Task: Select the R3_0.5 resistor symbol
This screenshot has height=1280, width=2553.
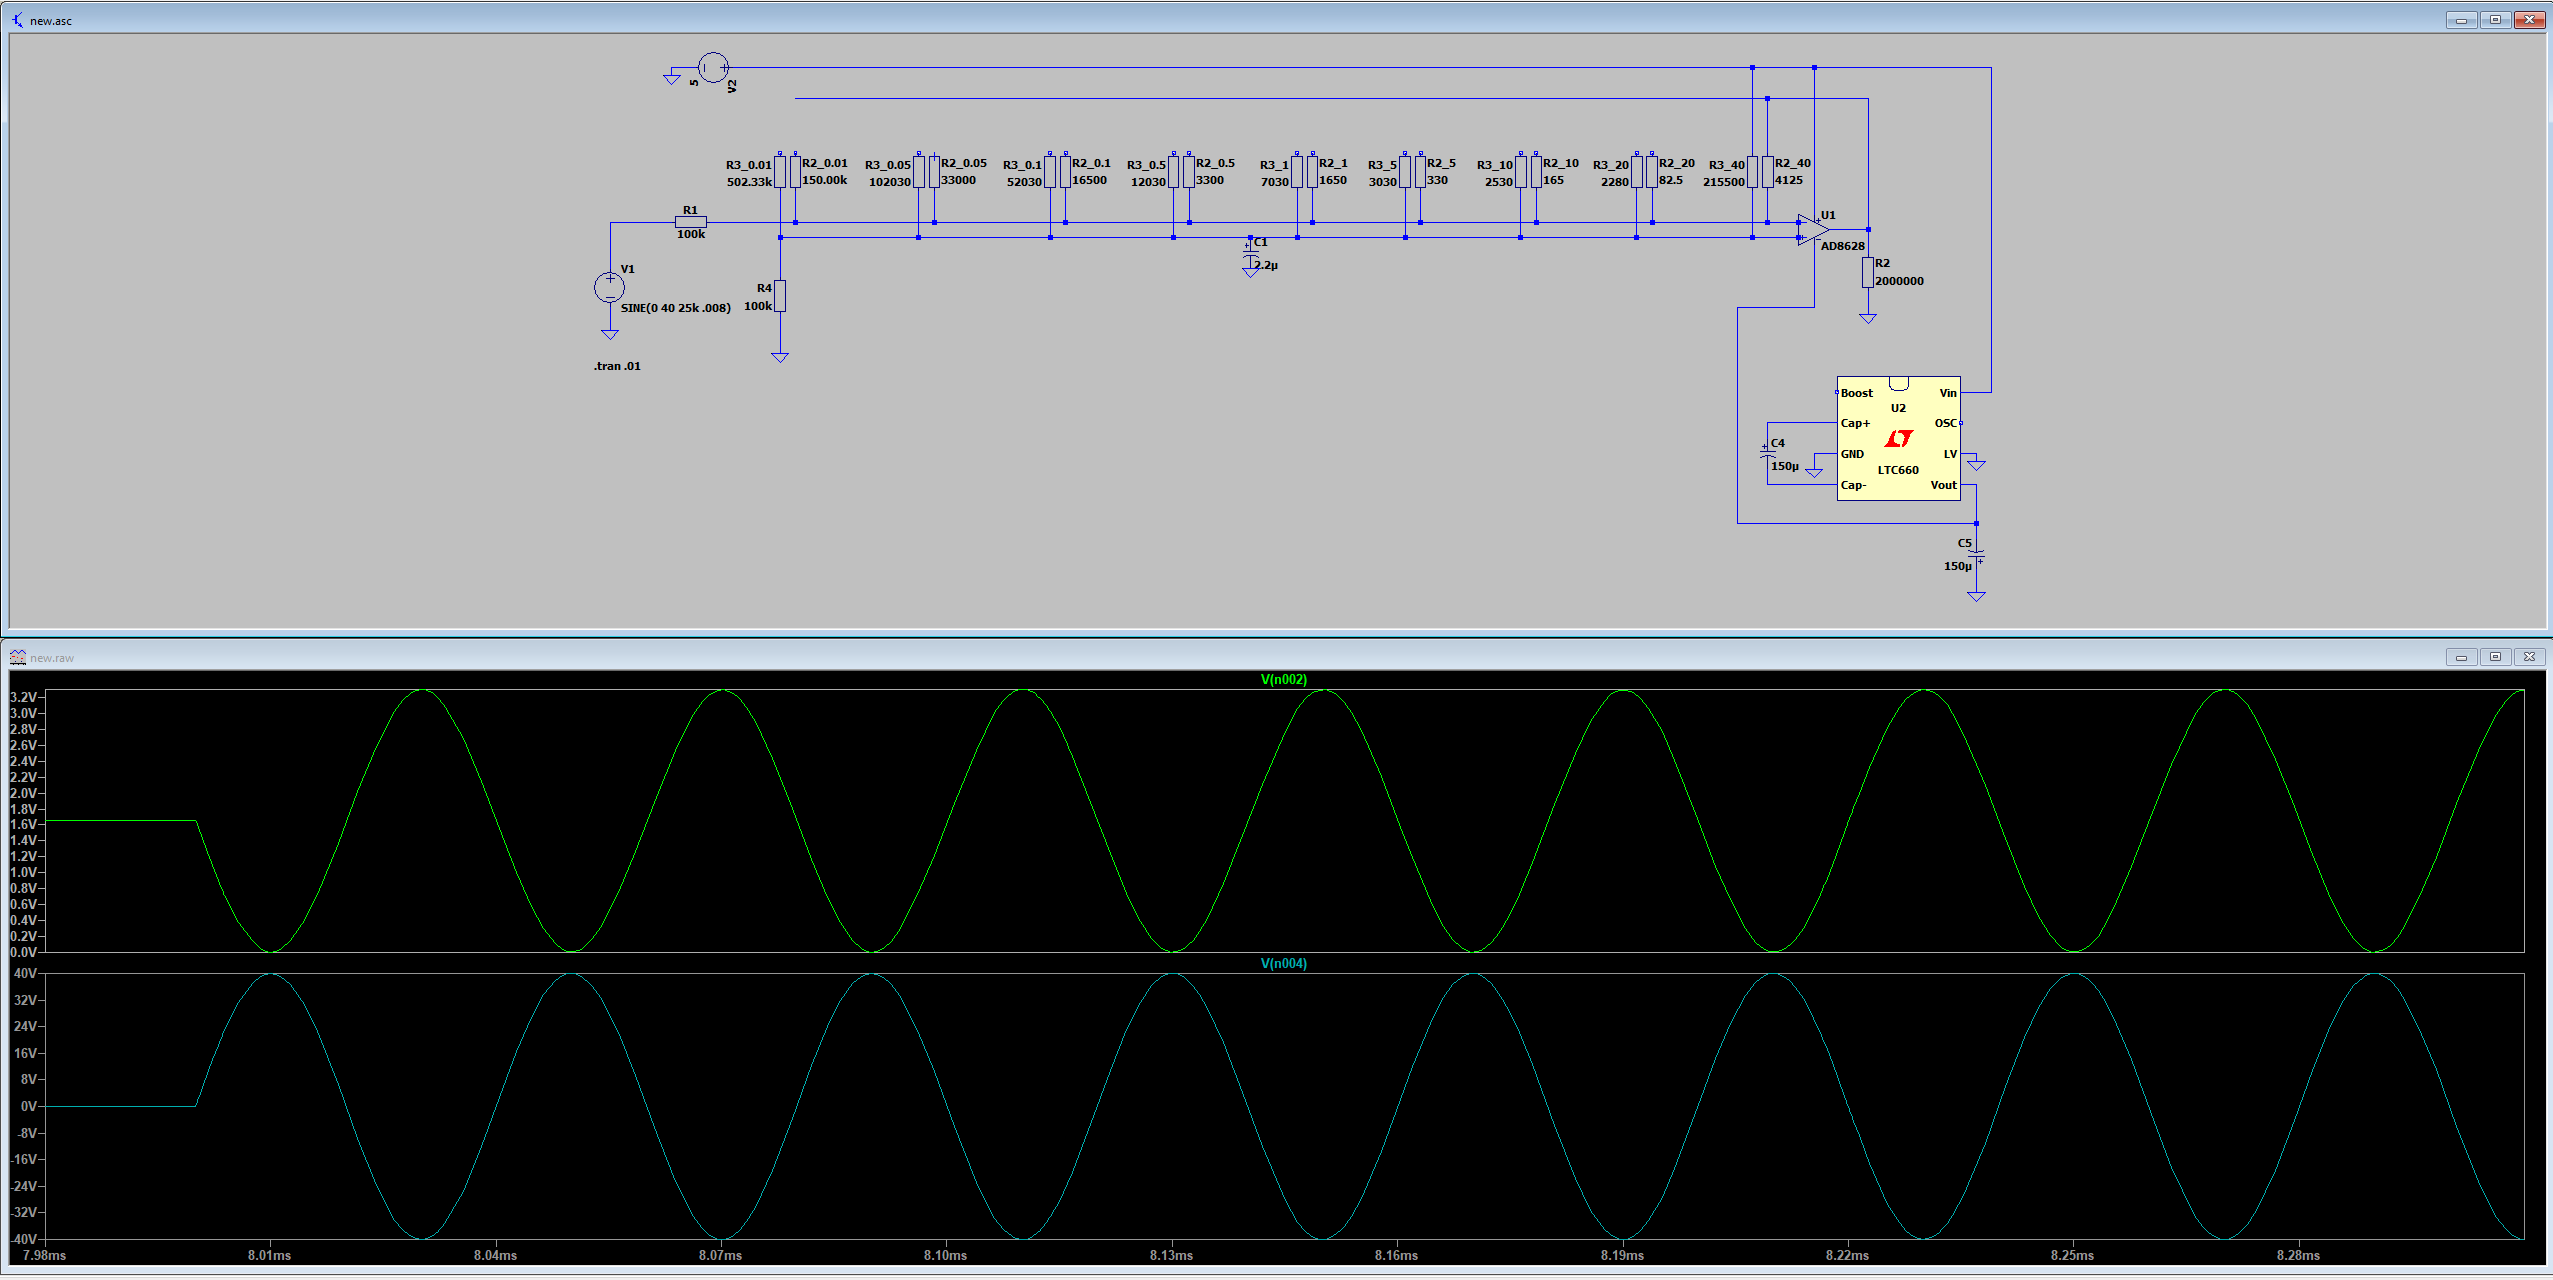Action: (x=1174, y=171)
